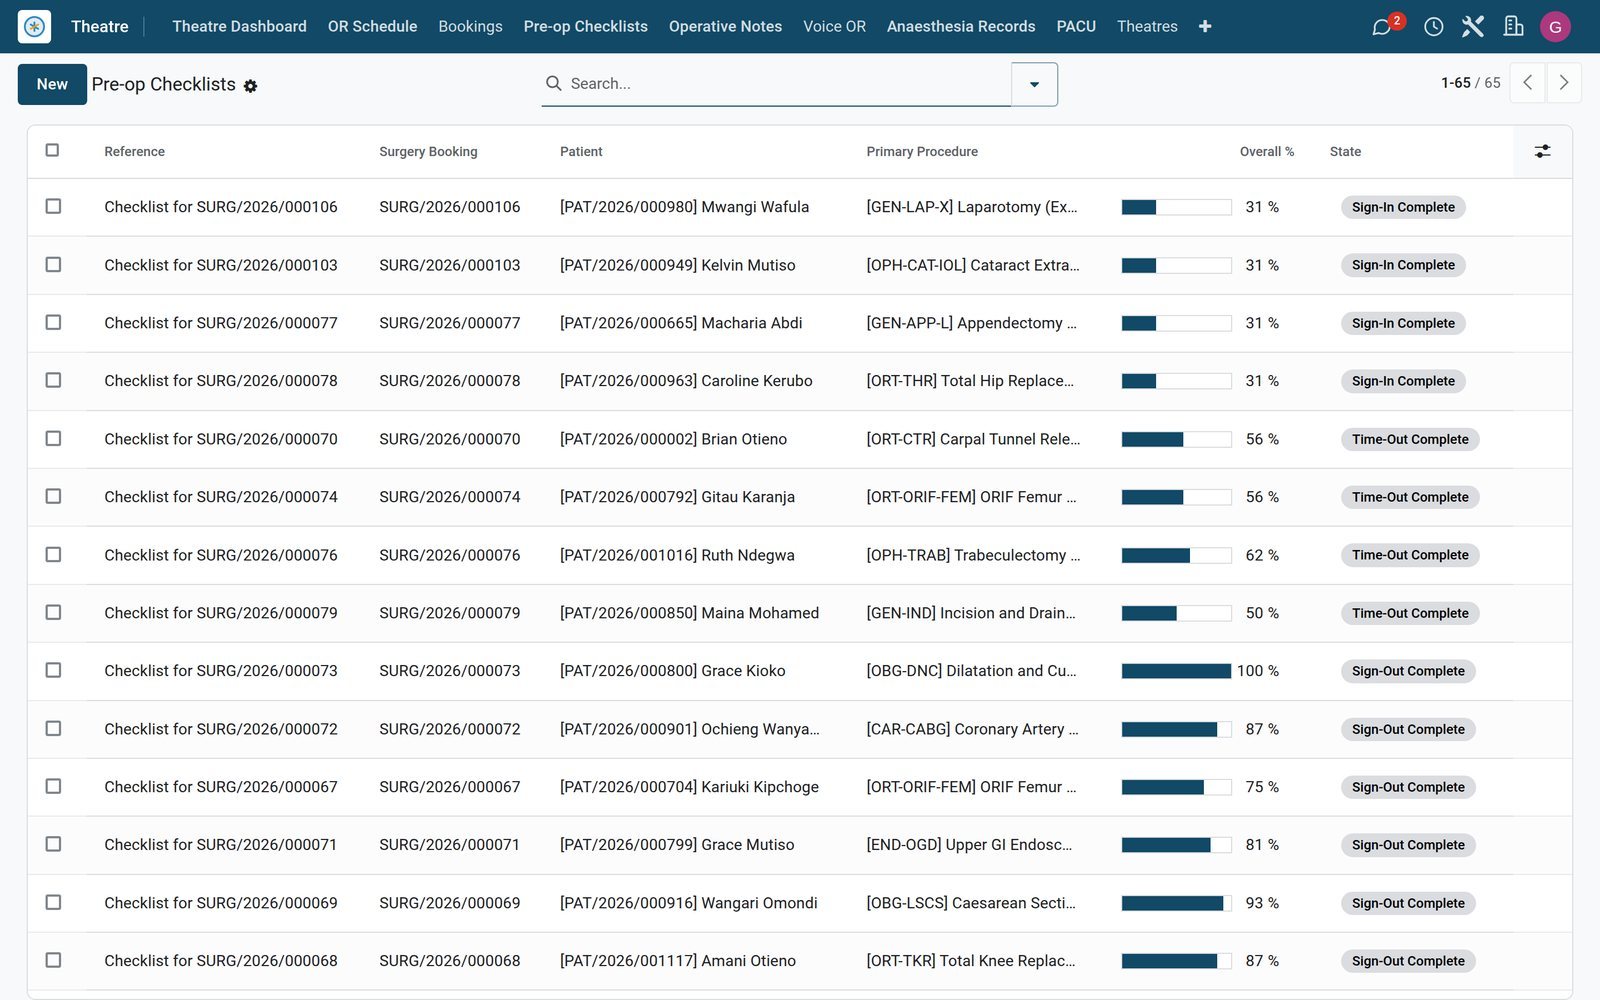
Task: Open the Voice OR menu
Action: pyautogui.click(x=834, y=27)
